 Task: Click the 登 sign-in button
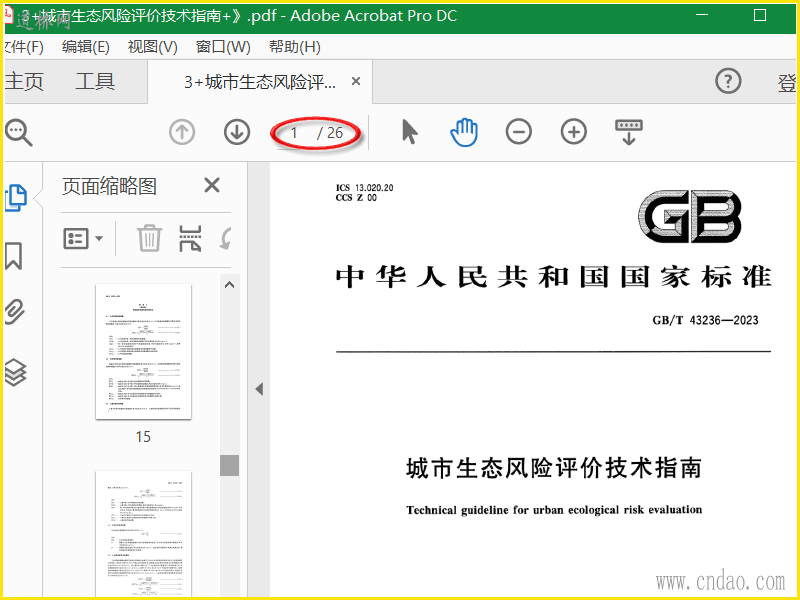pyautogui.click(x=787, y=83)
